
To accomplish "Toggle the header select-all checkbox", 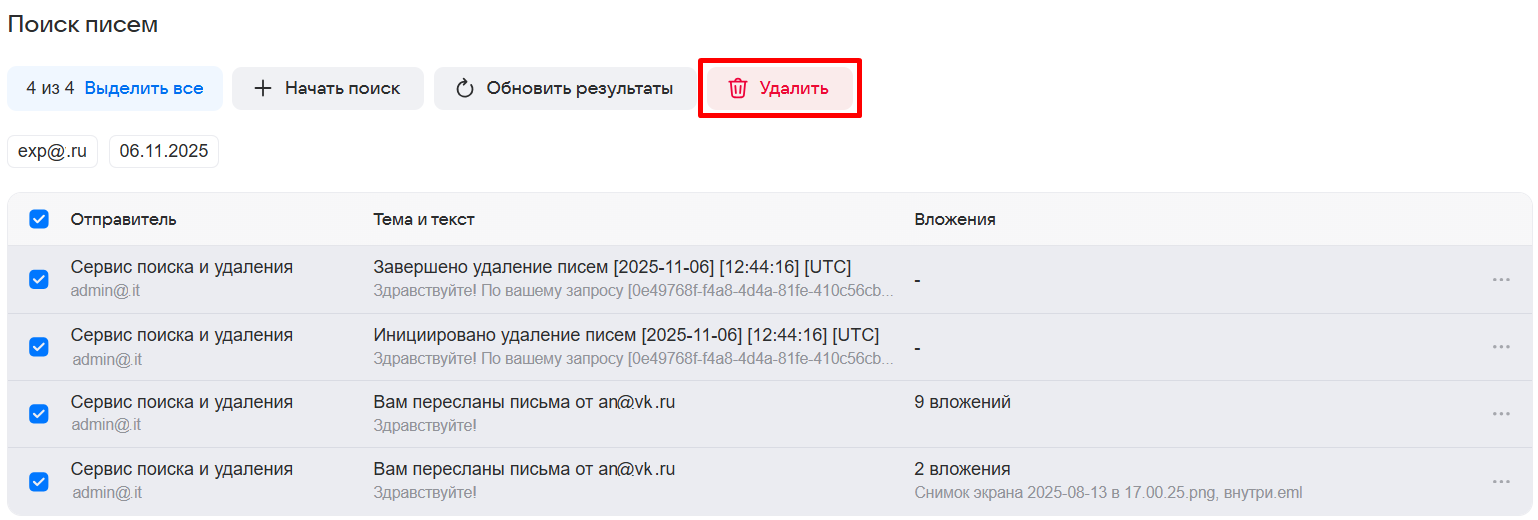I will coord(39,219).
